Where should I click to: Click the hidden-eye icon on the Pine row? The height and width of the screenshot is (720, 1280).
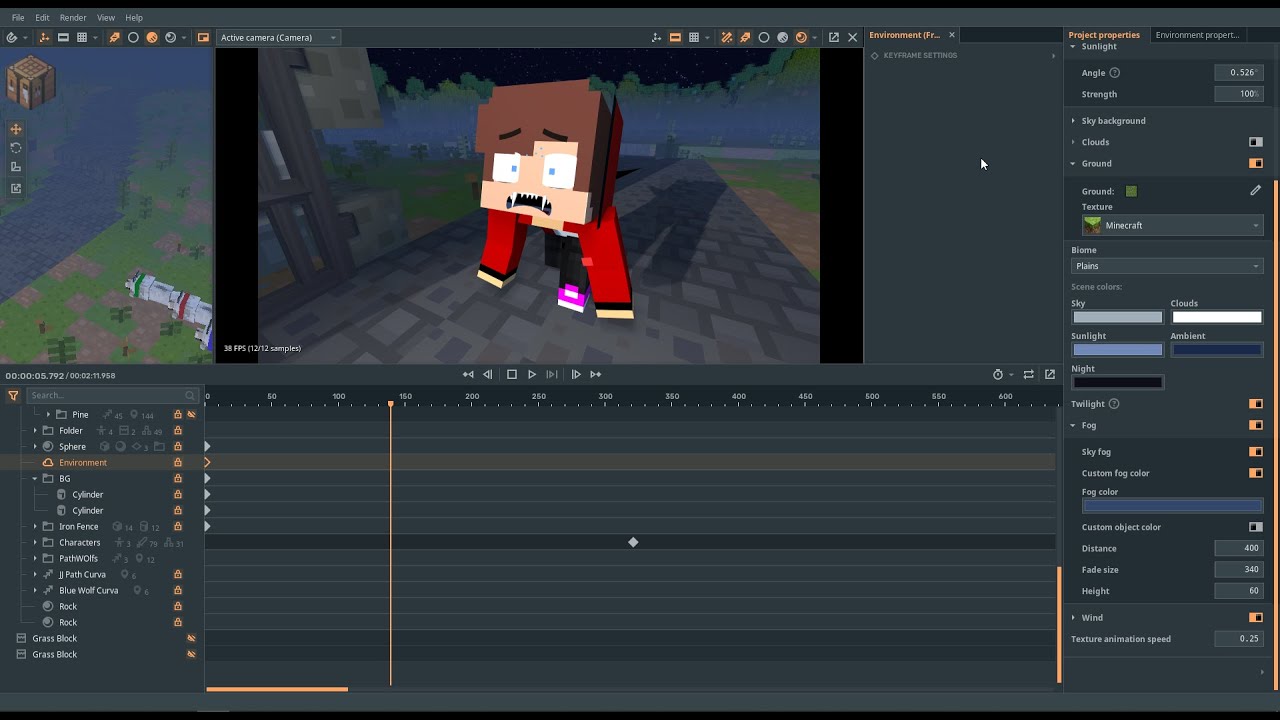tap(191, 415)
